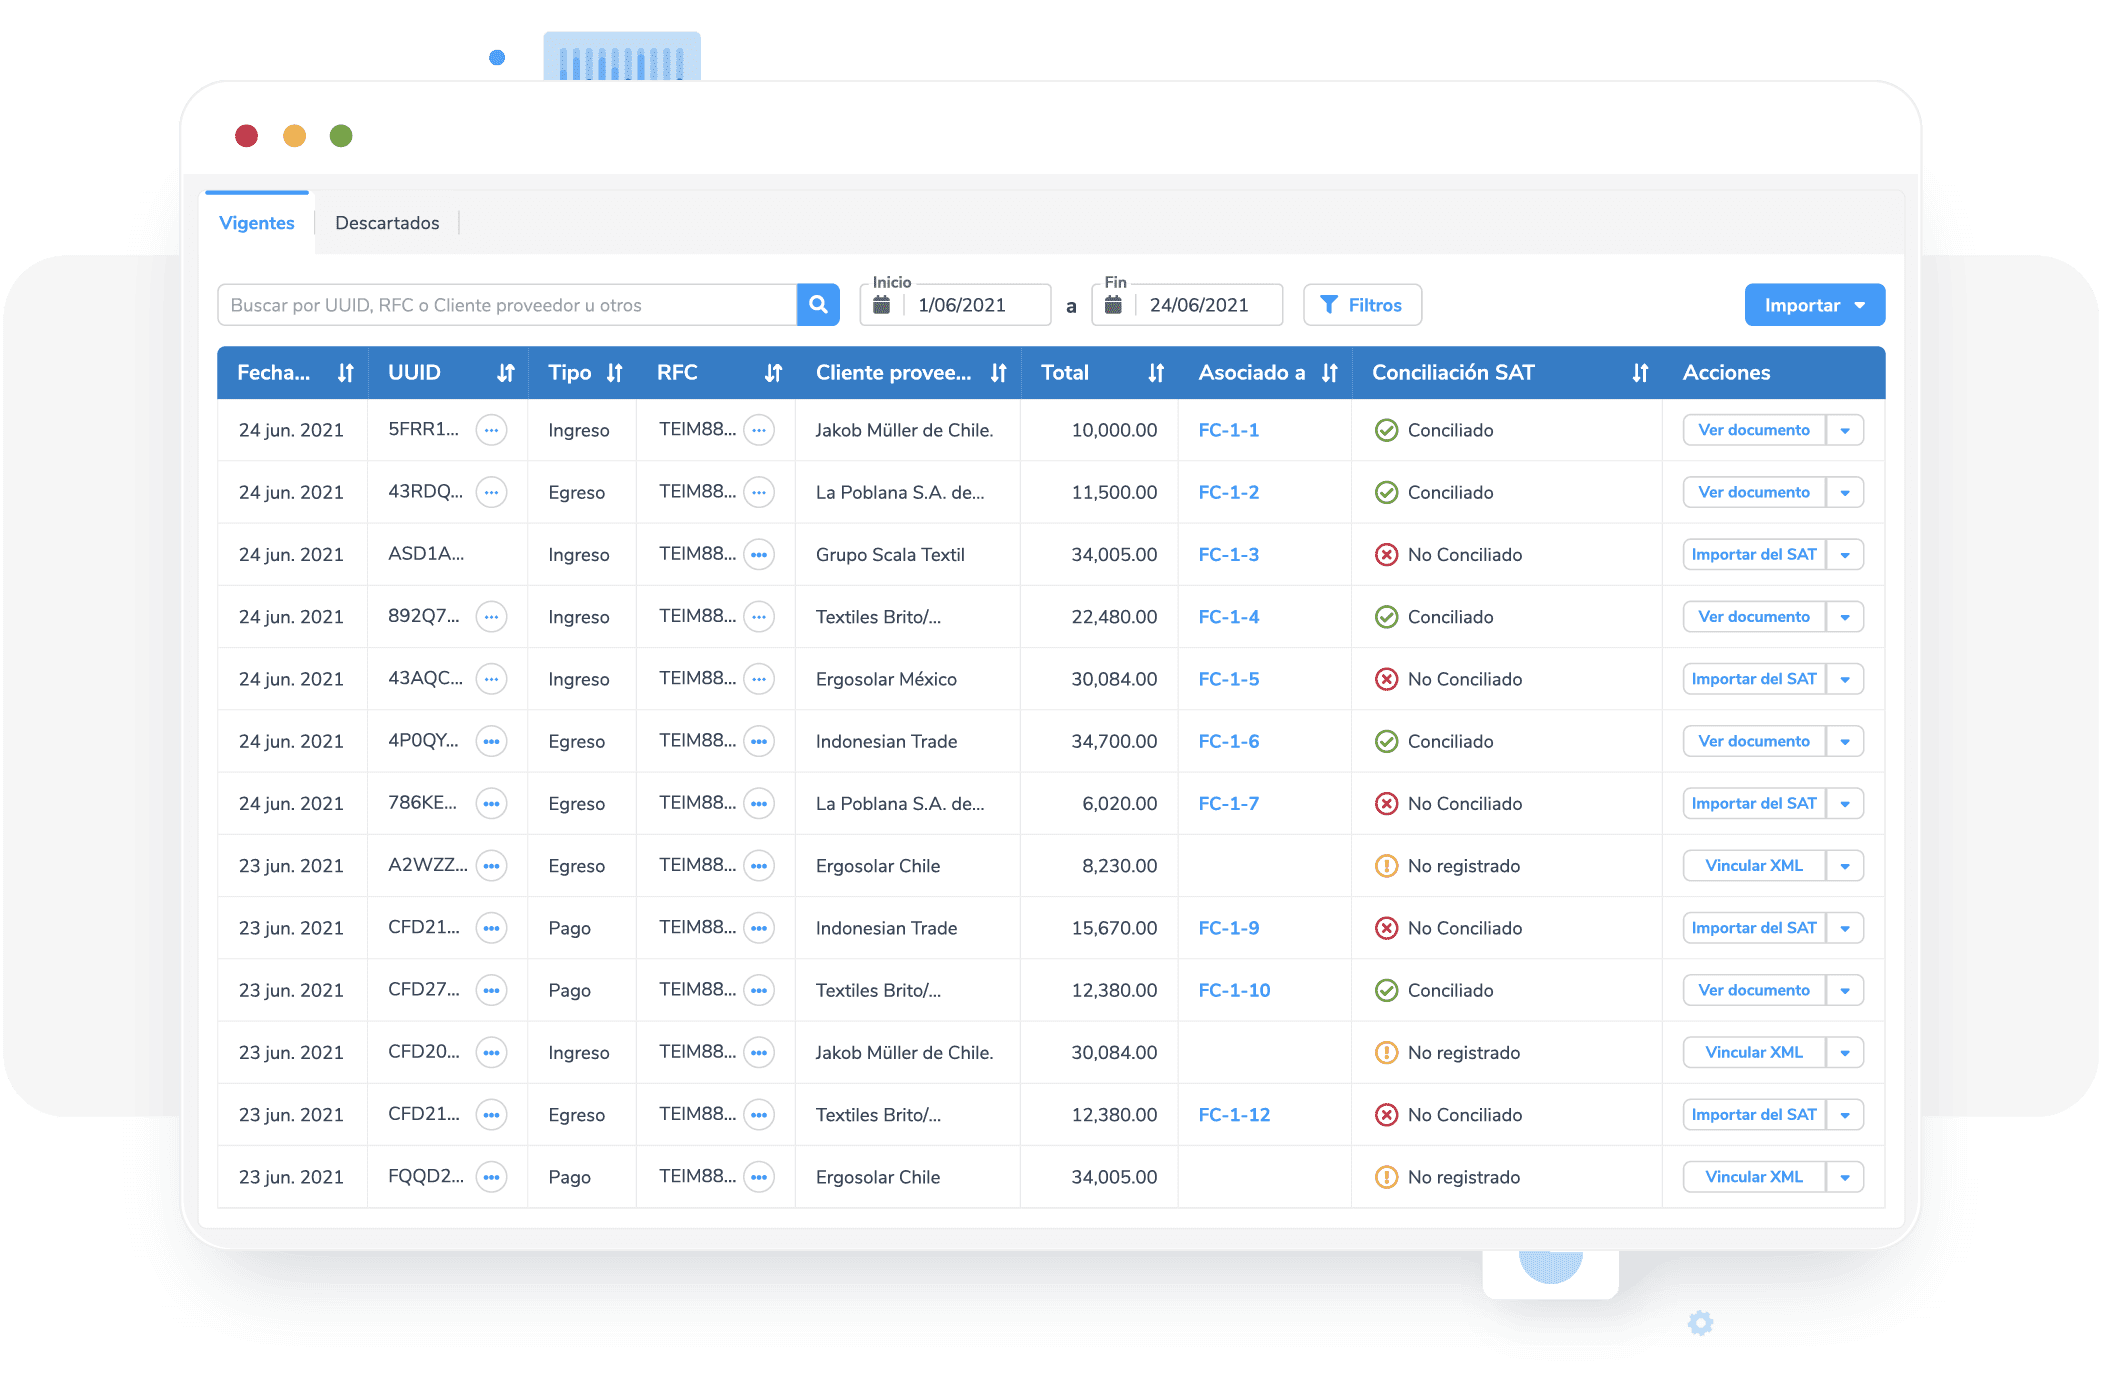Viewport: 2101px width, 1373px height.
Task: Click the blue search magnifier button
Action: (817, 305)
